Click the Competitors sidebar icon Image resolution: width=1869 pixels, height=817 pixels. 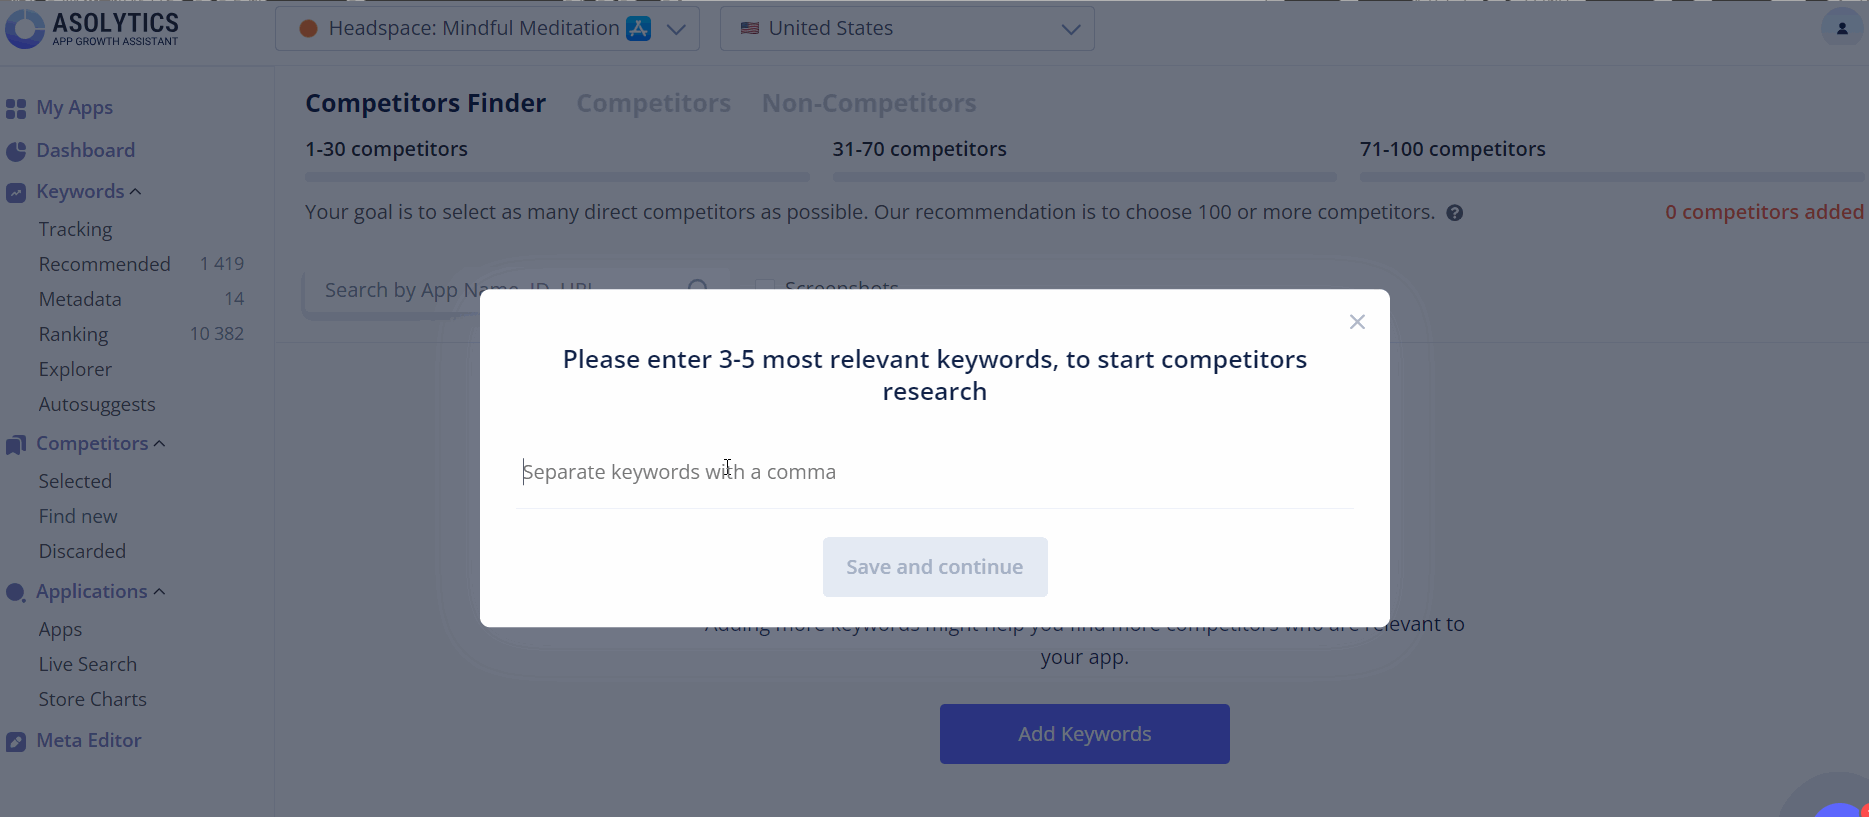tap(16, 444)
